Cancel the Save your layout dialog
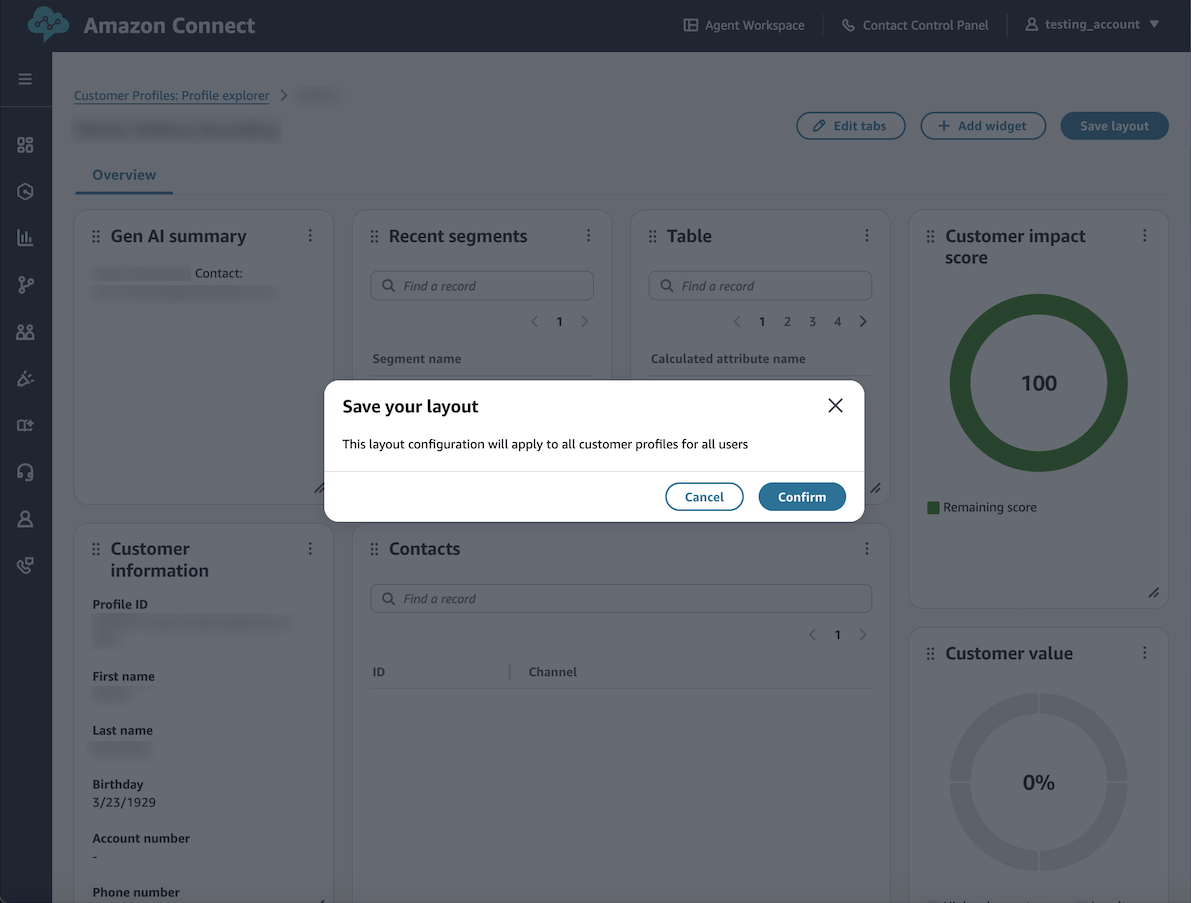The height and width of the screenshot is (903, 1191). click(x=704, y=496)
